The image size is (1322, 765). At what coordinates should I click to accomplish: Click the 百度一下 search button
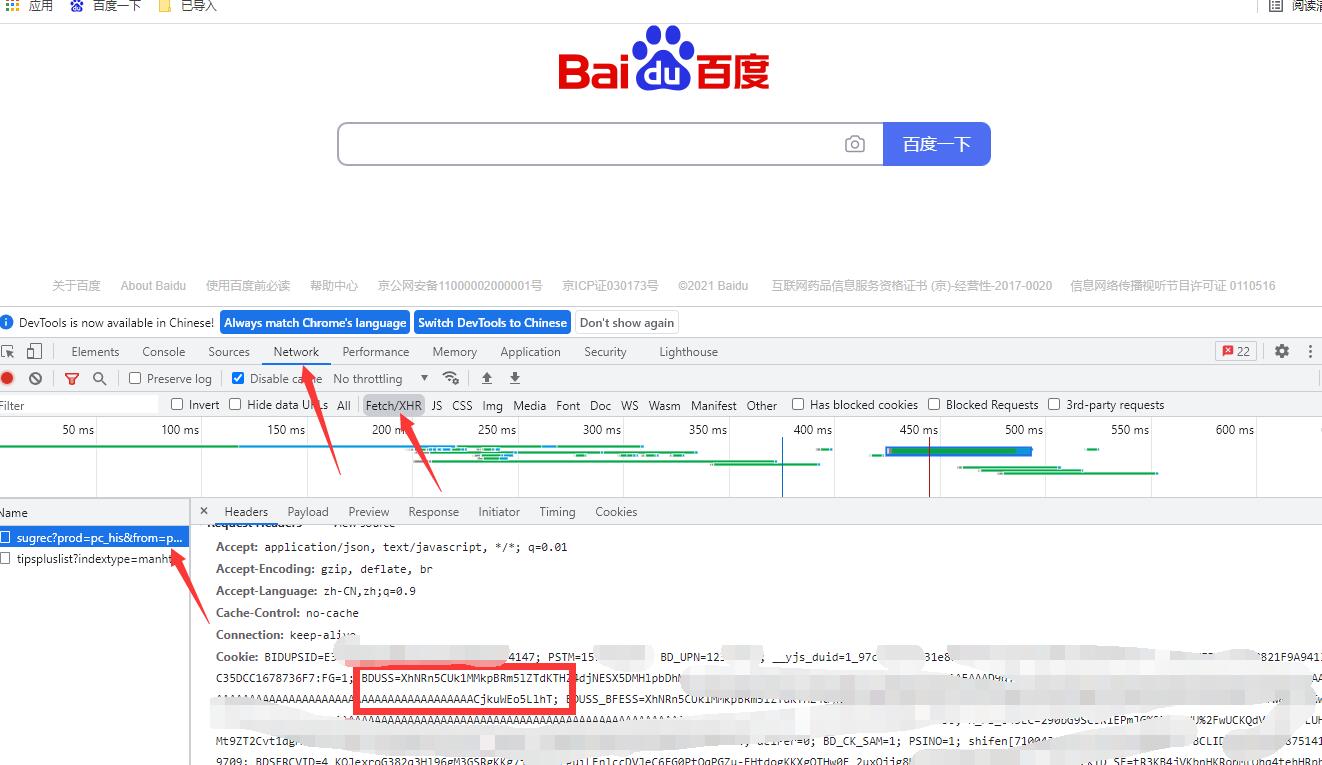click(x=937, y=144)
